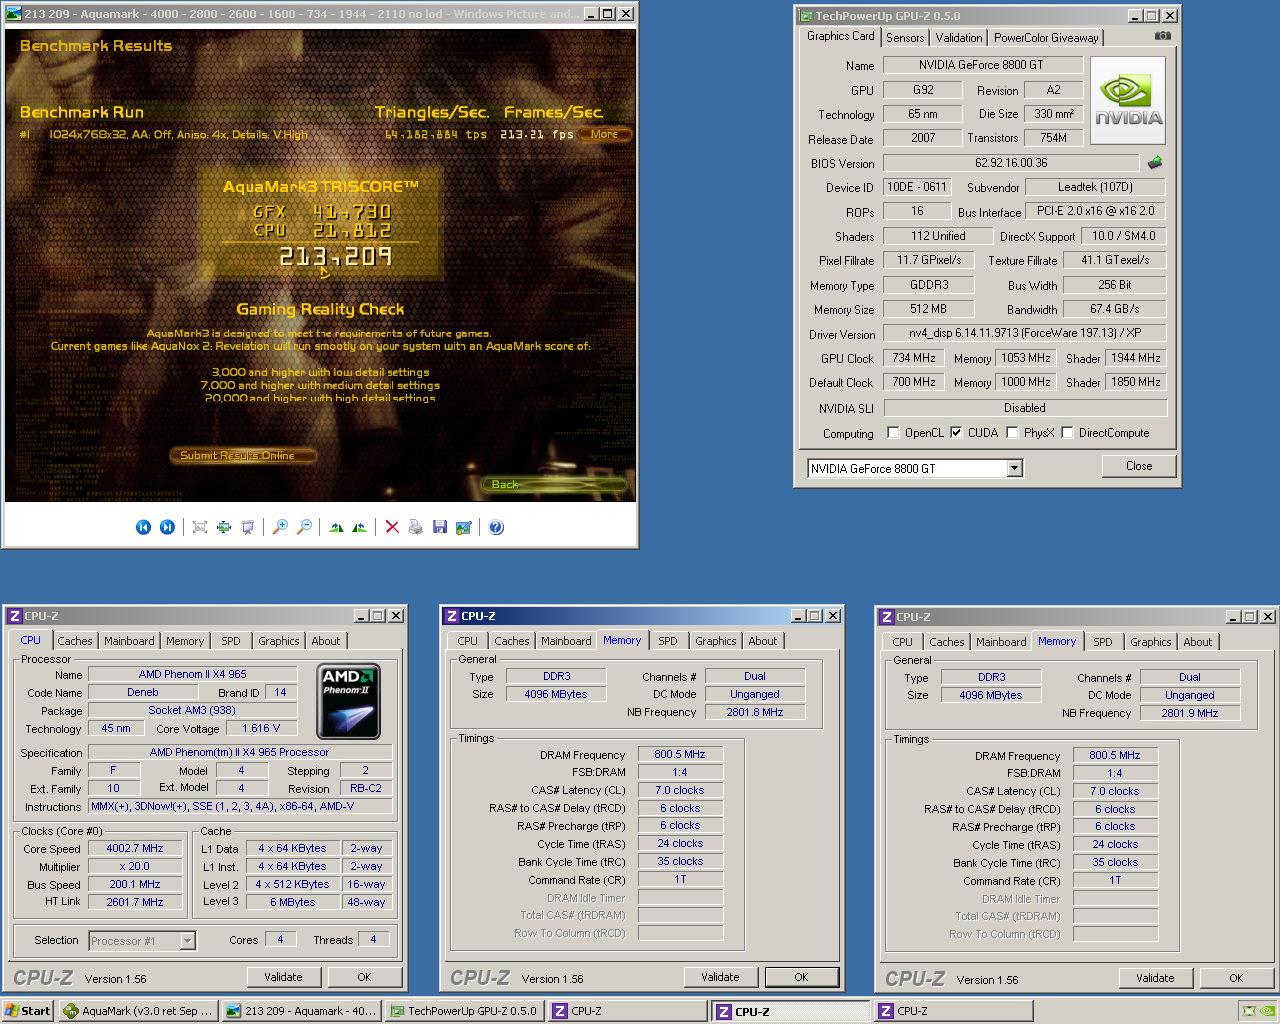Image resolution: width=1280 pixels, height=1024 pixels.
Task: Open CPU tab in right CPU-Z window
Action: click(x=902, y=642)
